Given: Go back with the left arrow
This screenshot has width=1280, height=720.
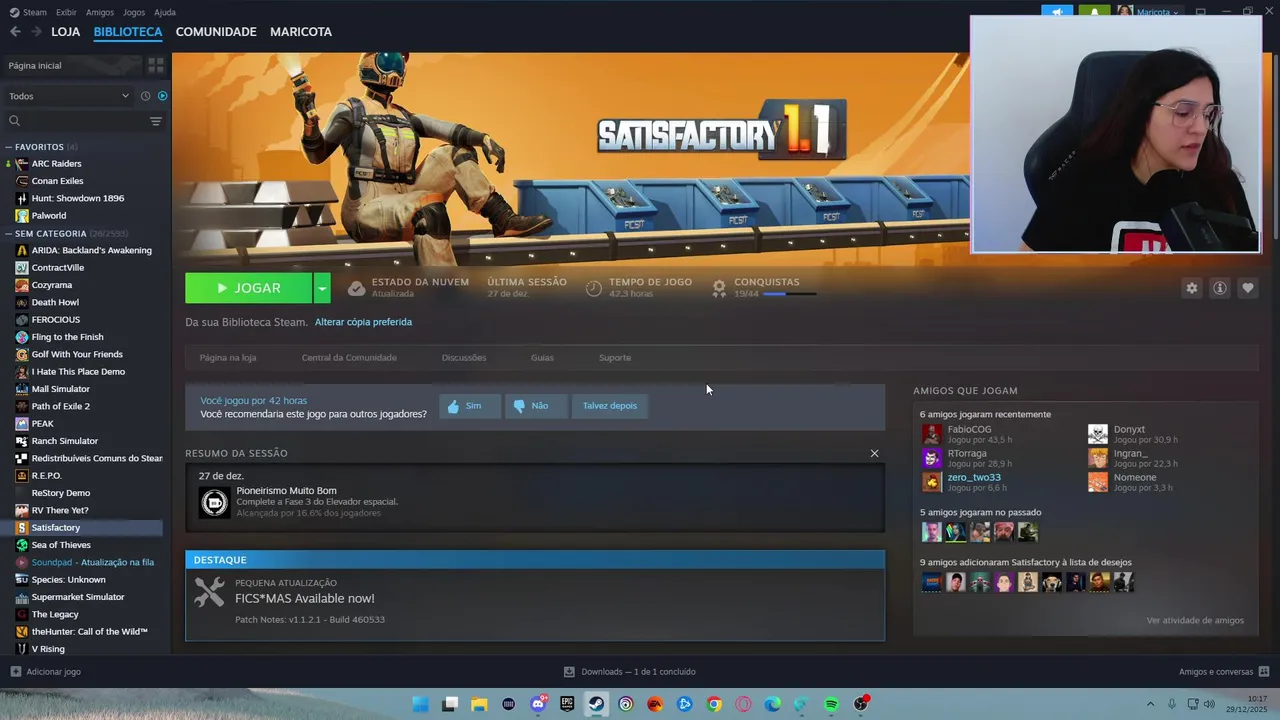Looking at the screenshot, I should [x=15, y=32].
